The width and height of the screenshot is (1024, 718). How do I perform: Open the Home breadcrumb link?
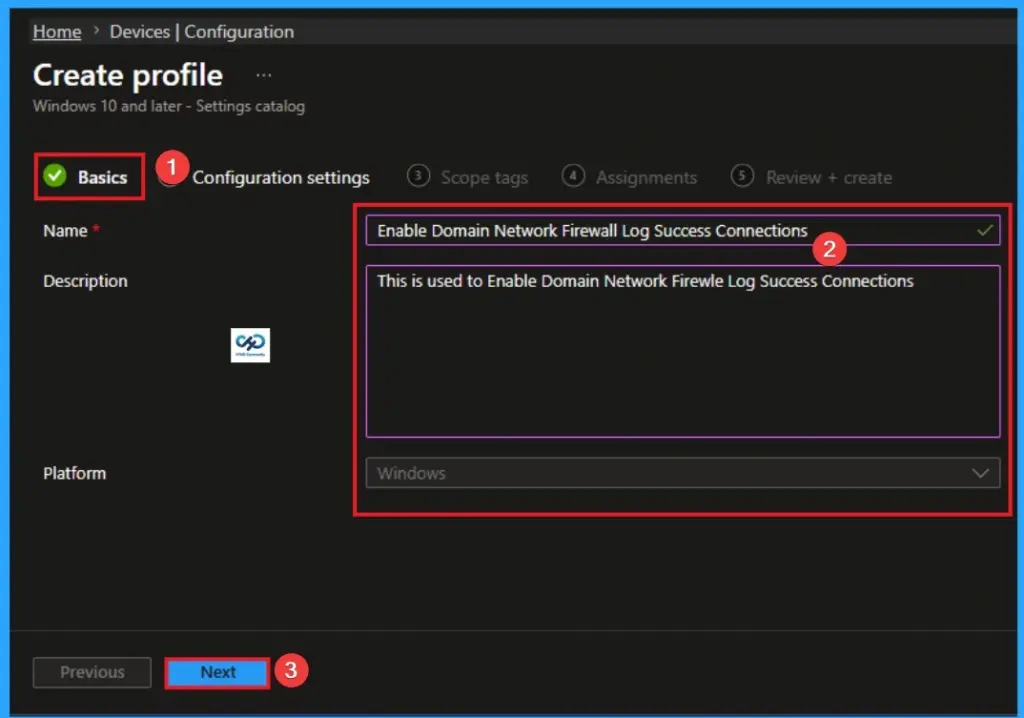point(56,31)
